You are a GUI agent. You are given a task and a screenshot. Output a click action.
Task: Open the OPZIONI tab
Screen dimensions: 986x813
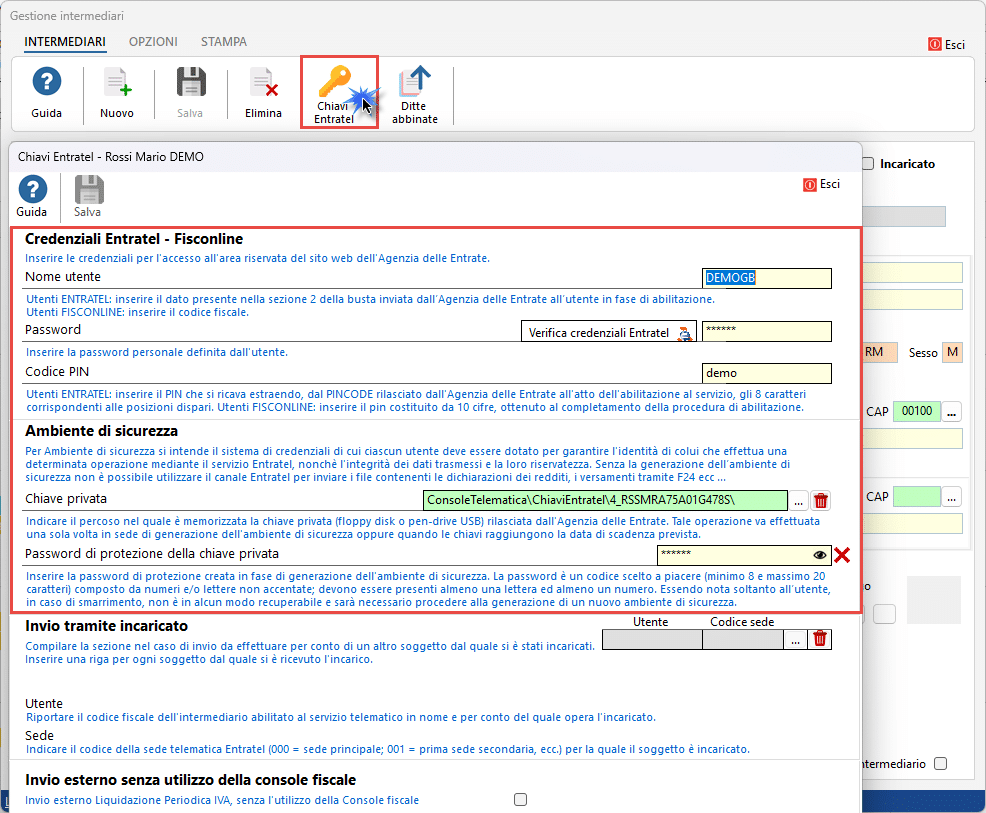[x=153, y=42]
